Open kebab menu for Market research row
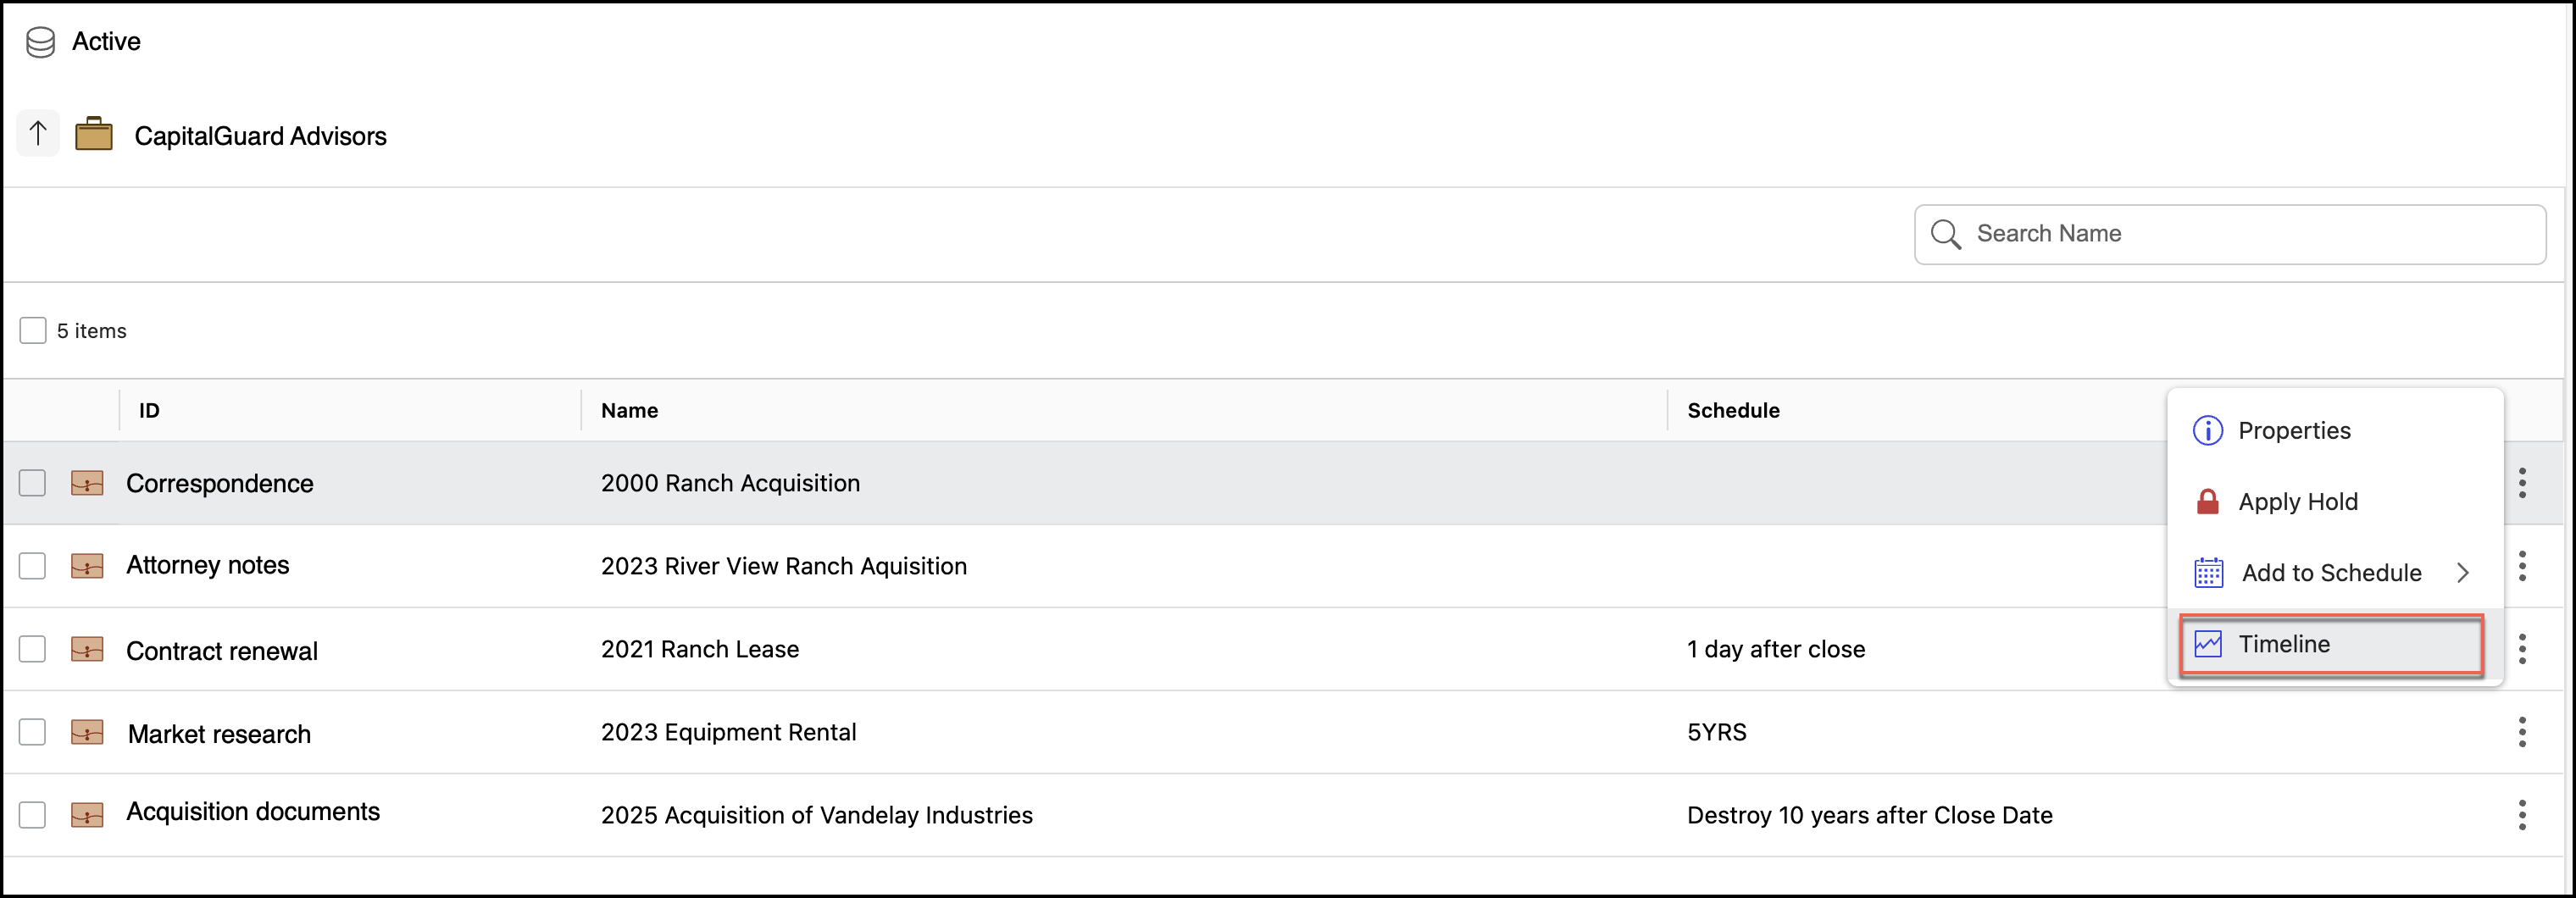The height and width of the screenshot is (898, 2576). click(x=2521, y=732)
